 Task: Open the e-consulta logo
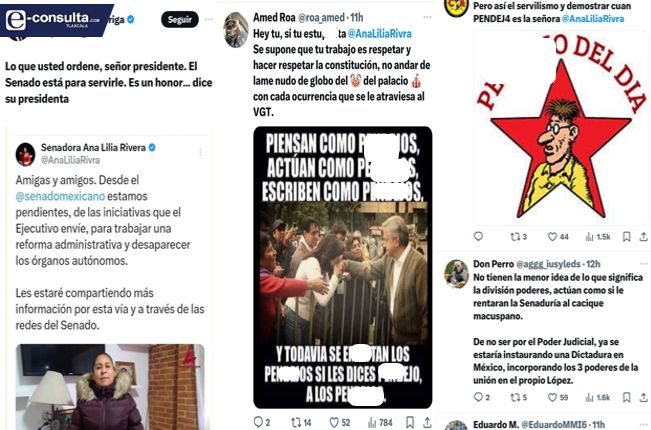pos(53,19)
